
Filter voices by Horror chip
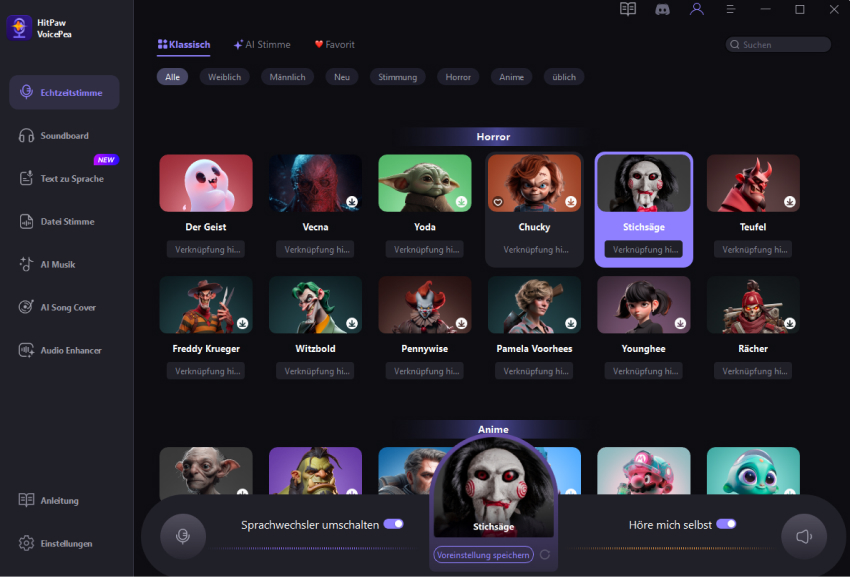click(458, 77)
